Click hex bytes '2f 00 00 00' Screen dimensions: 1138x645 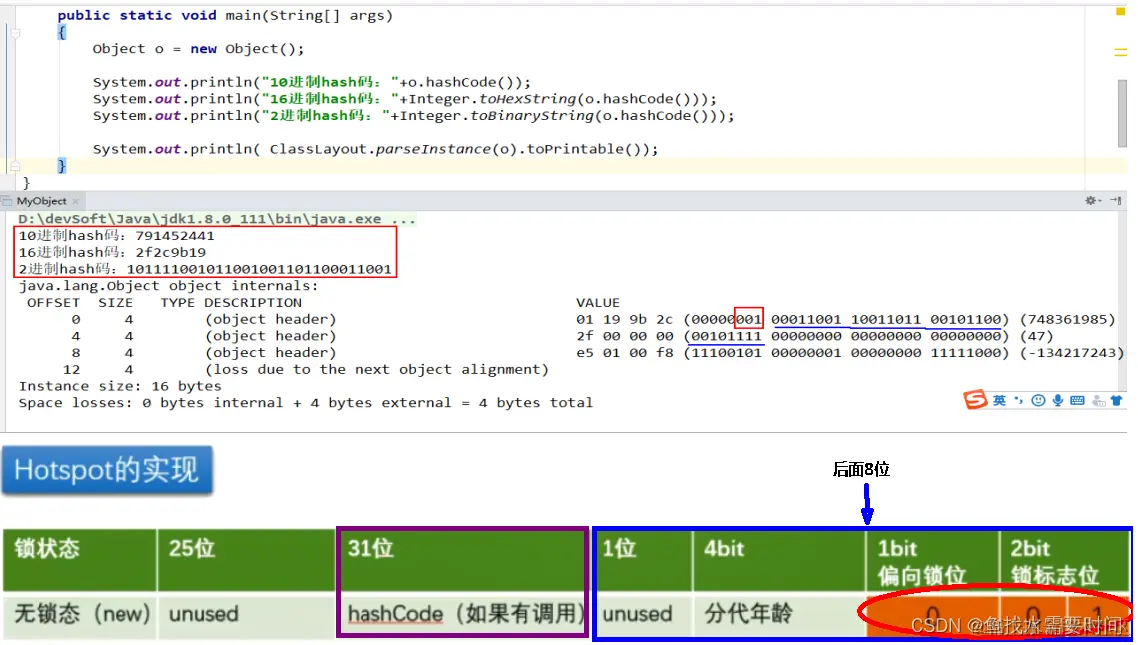pos(625,335)
